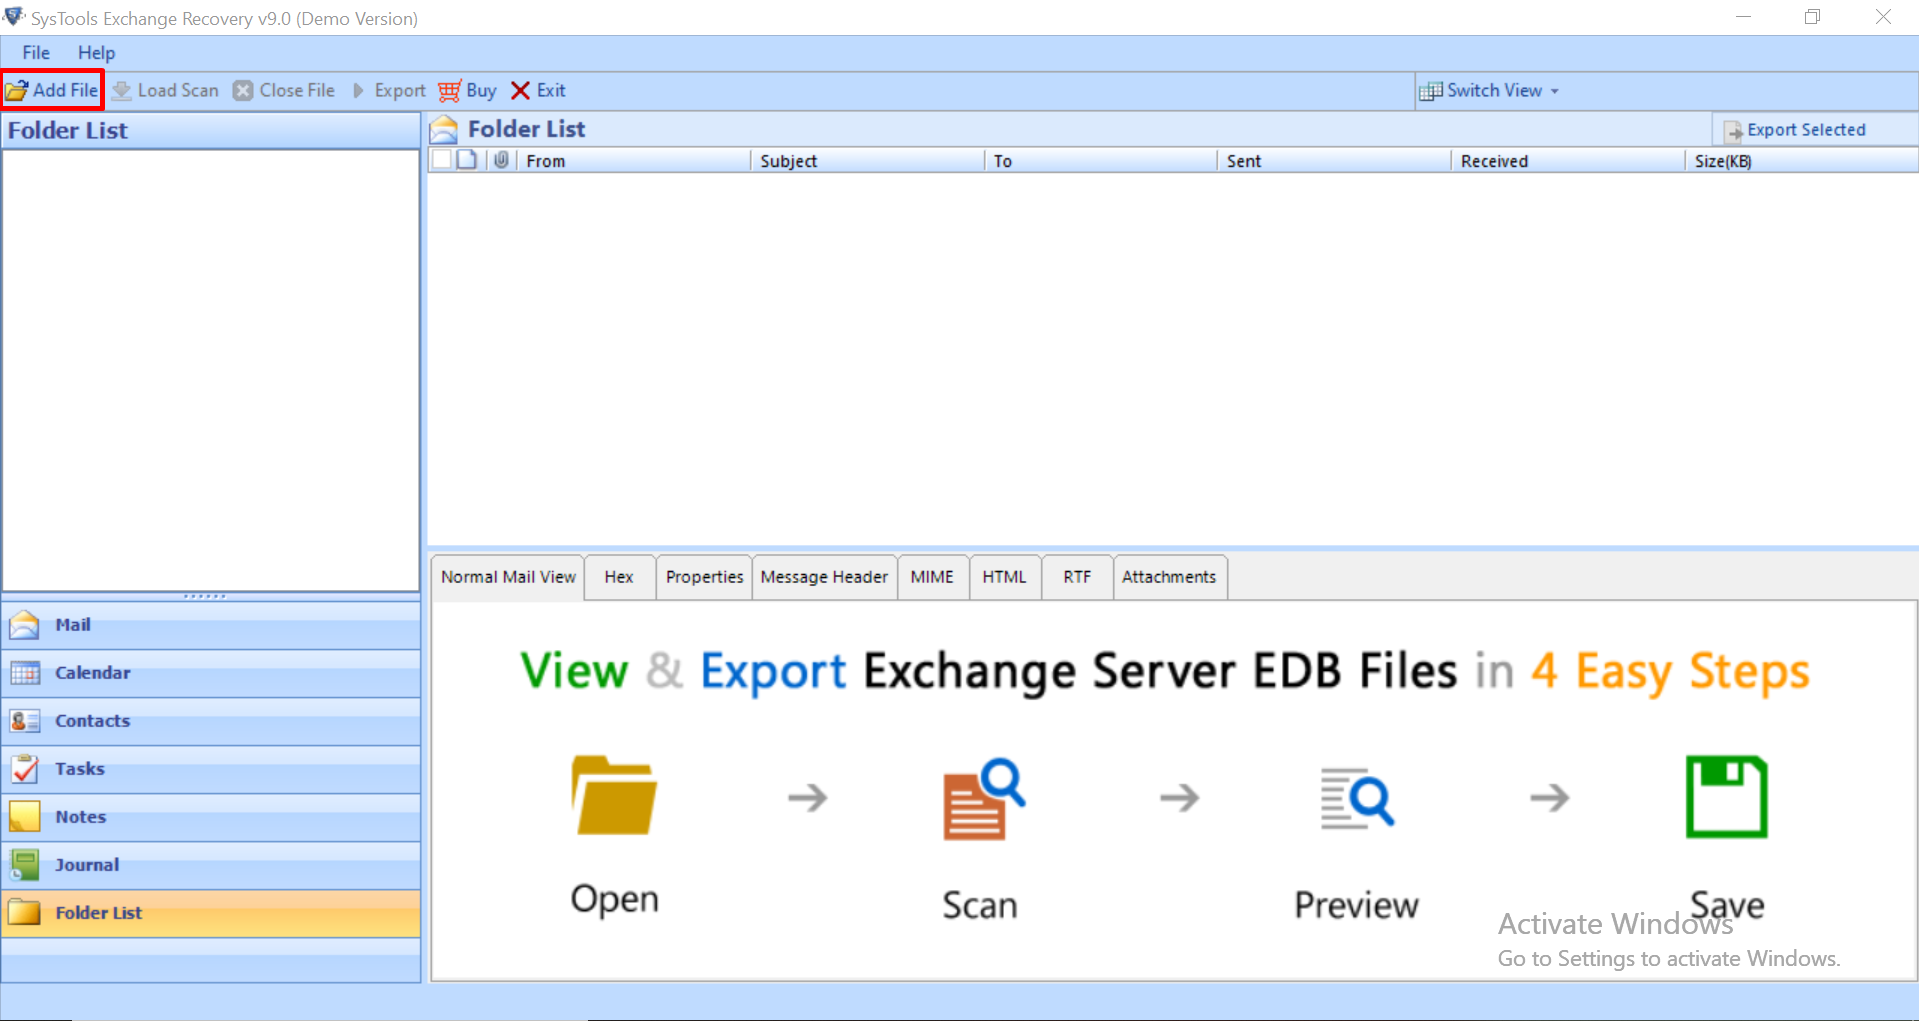Click the yellow Notes icon
This screenshot has width=1919, height=1021.
point(24,817)
